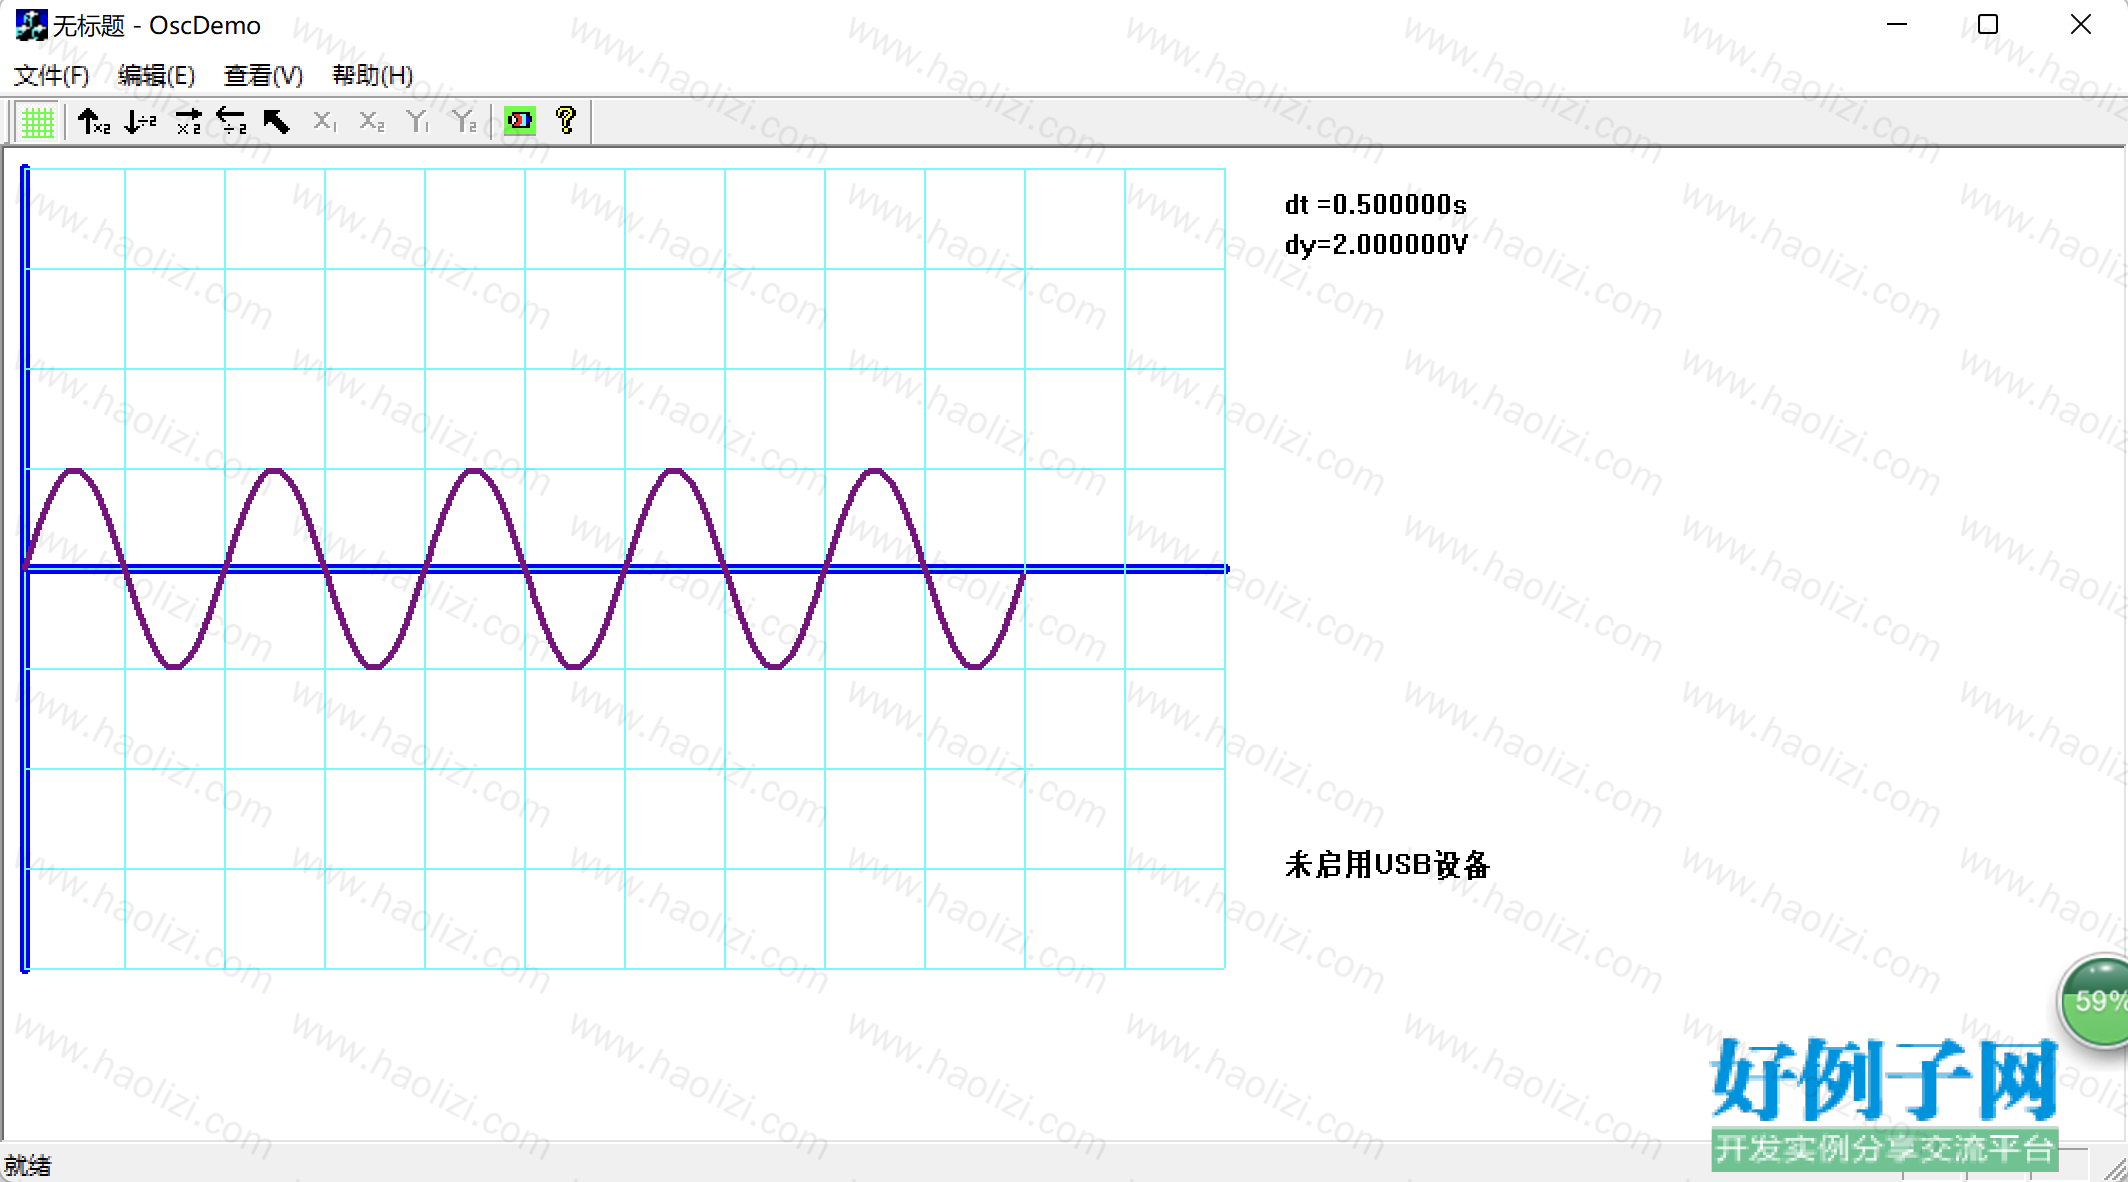
Task: Click the horizontal divide-by-two left arrow
Action: click(x=232, y=122)
